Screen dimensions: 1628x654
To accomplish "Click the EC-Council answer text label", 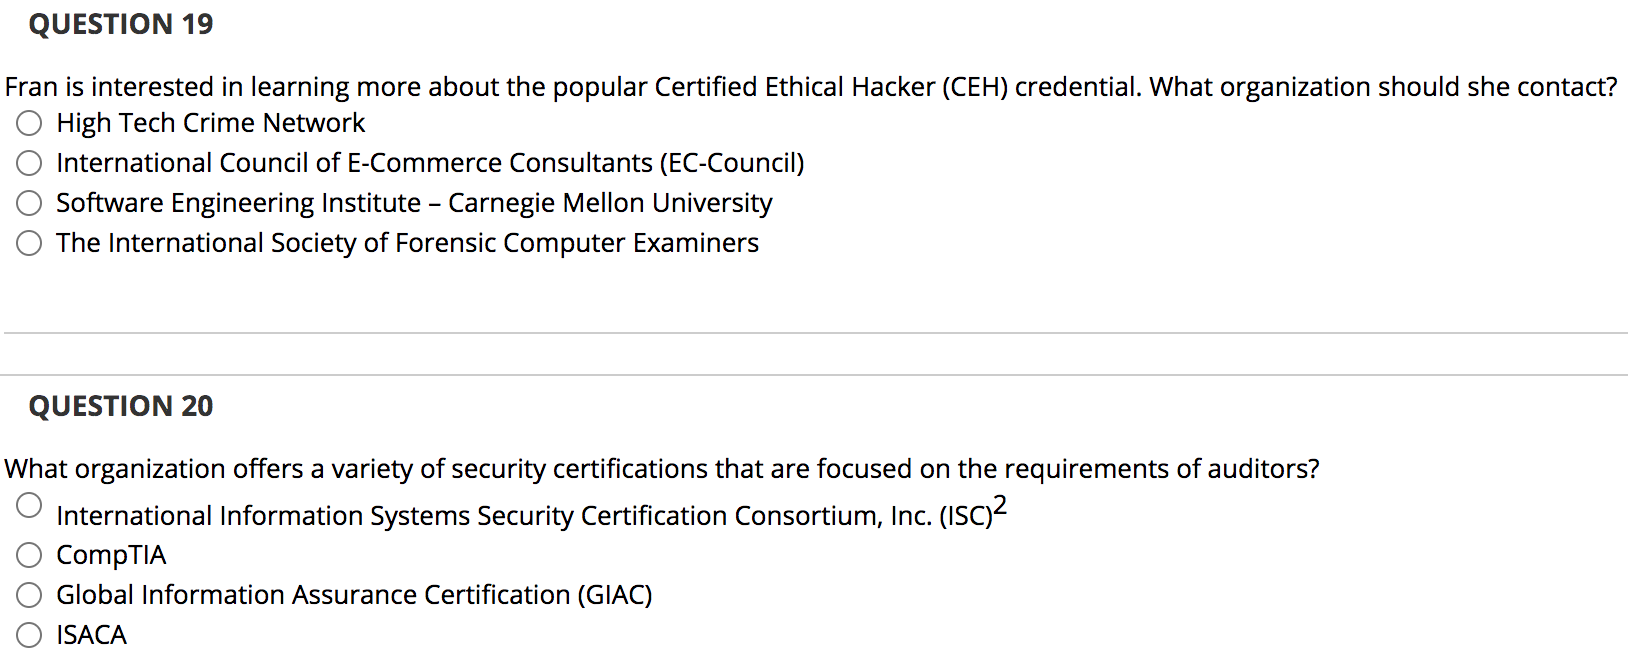I will (x=430, y=162).
